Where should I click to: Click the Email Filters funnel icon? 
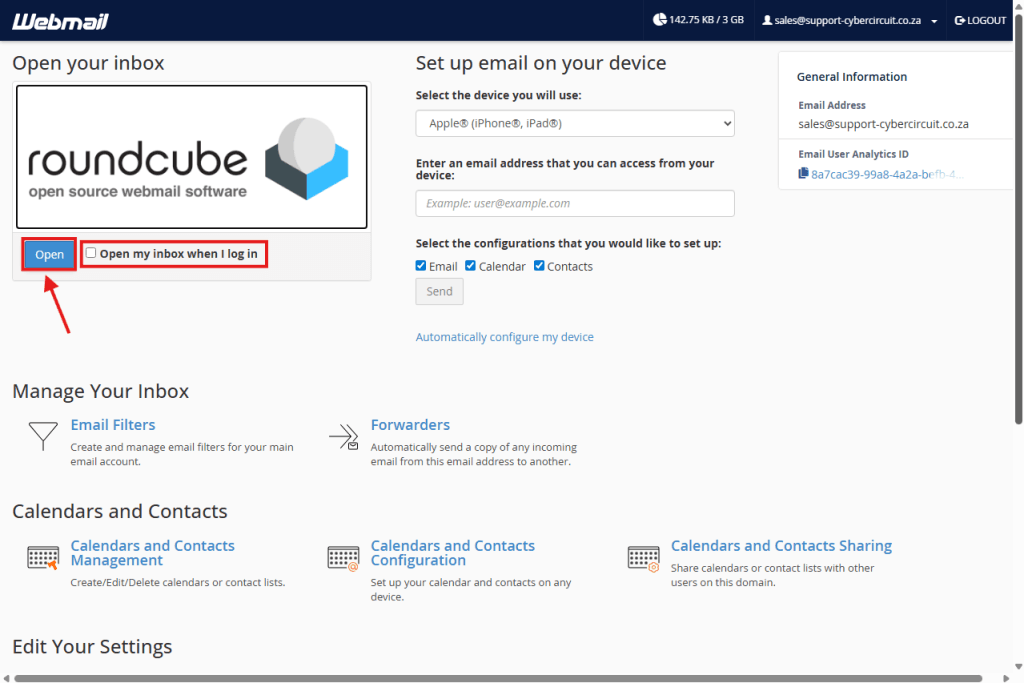42,436
